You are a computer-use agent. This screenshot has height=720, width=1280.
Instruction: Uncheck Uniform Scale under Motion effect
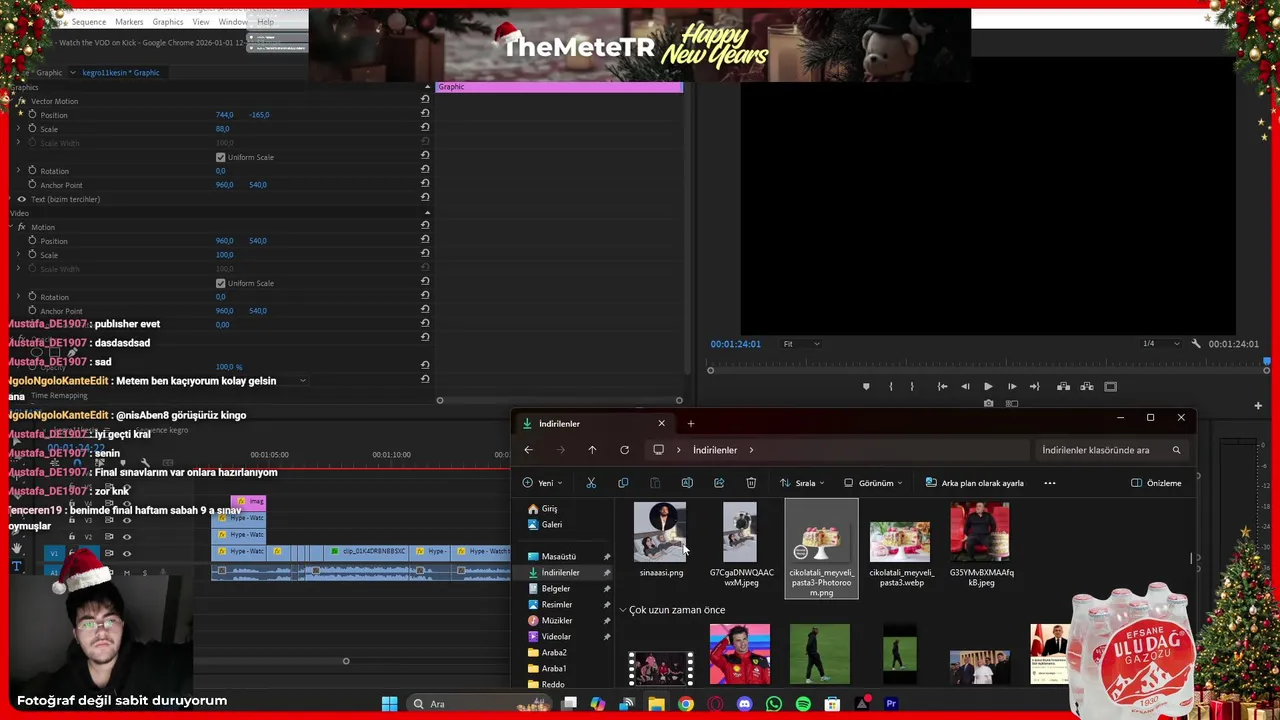click(x=221, y=283)
